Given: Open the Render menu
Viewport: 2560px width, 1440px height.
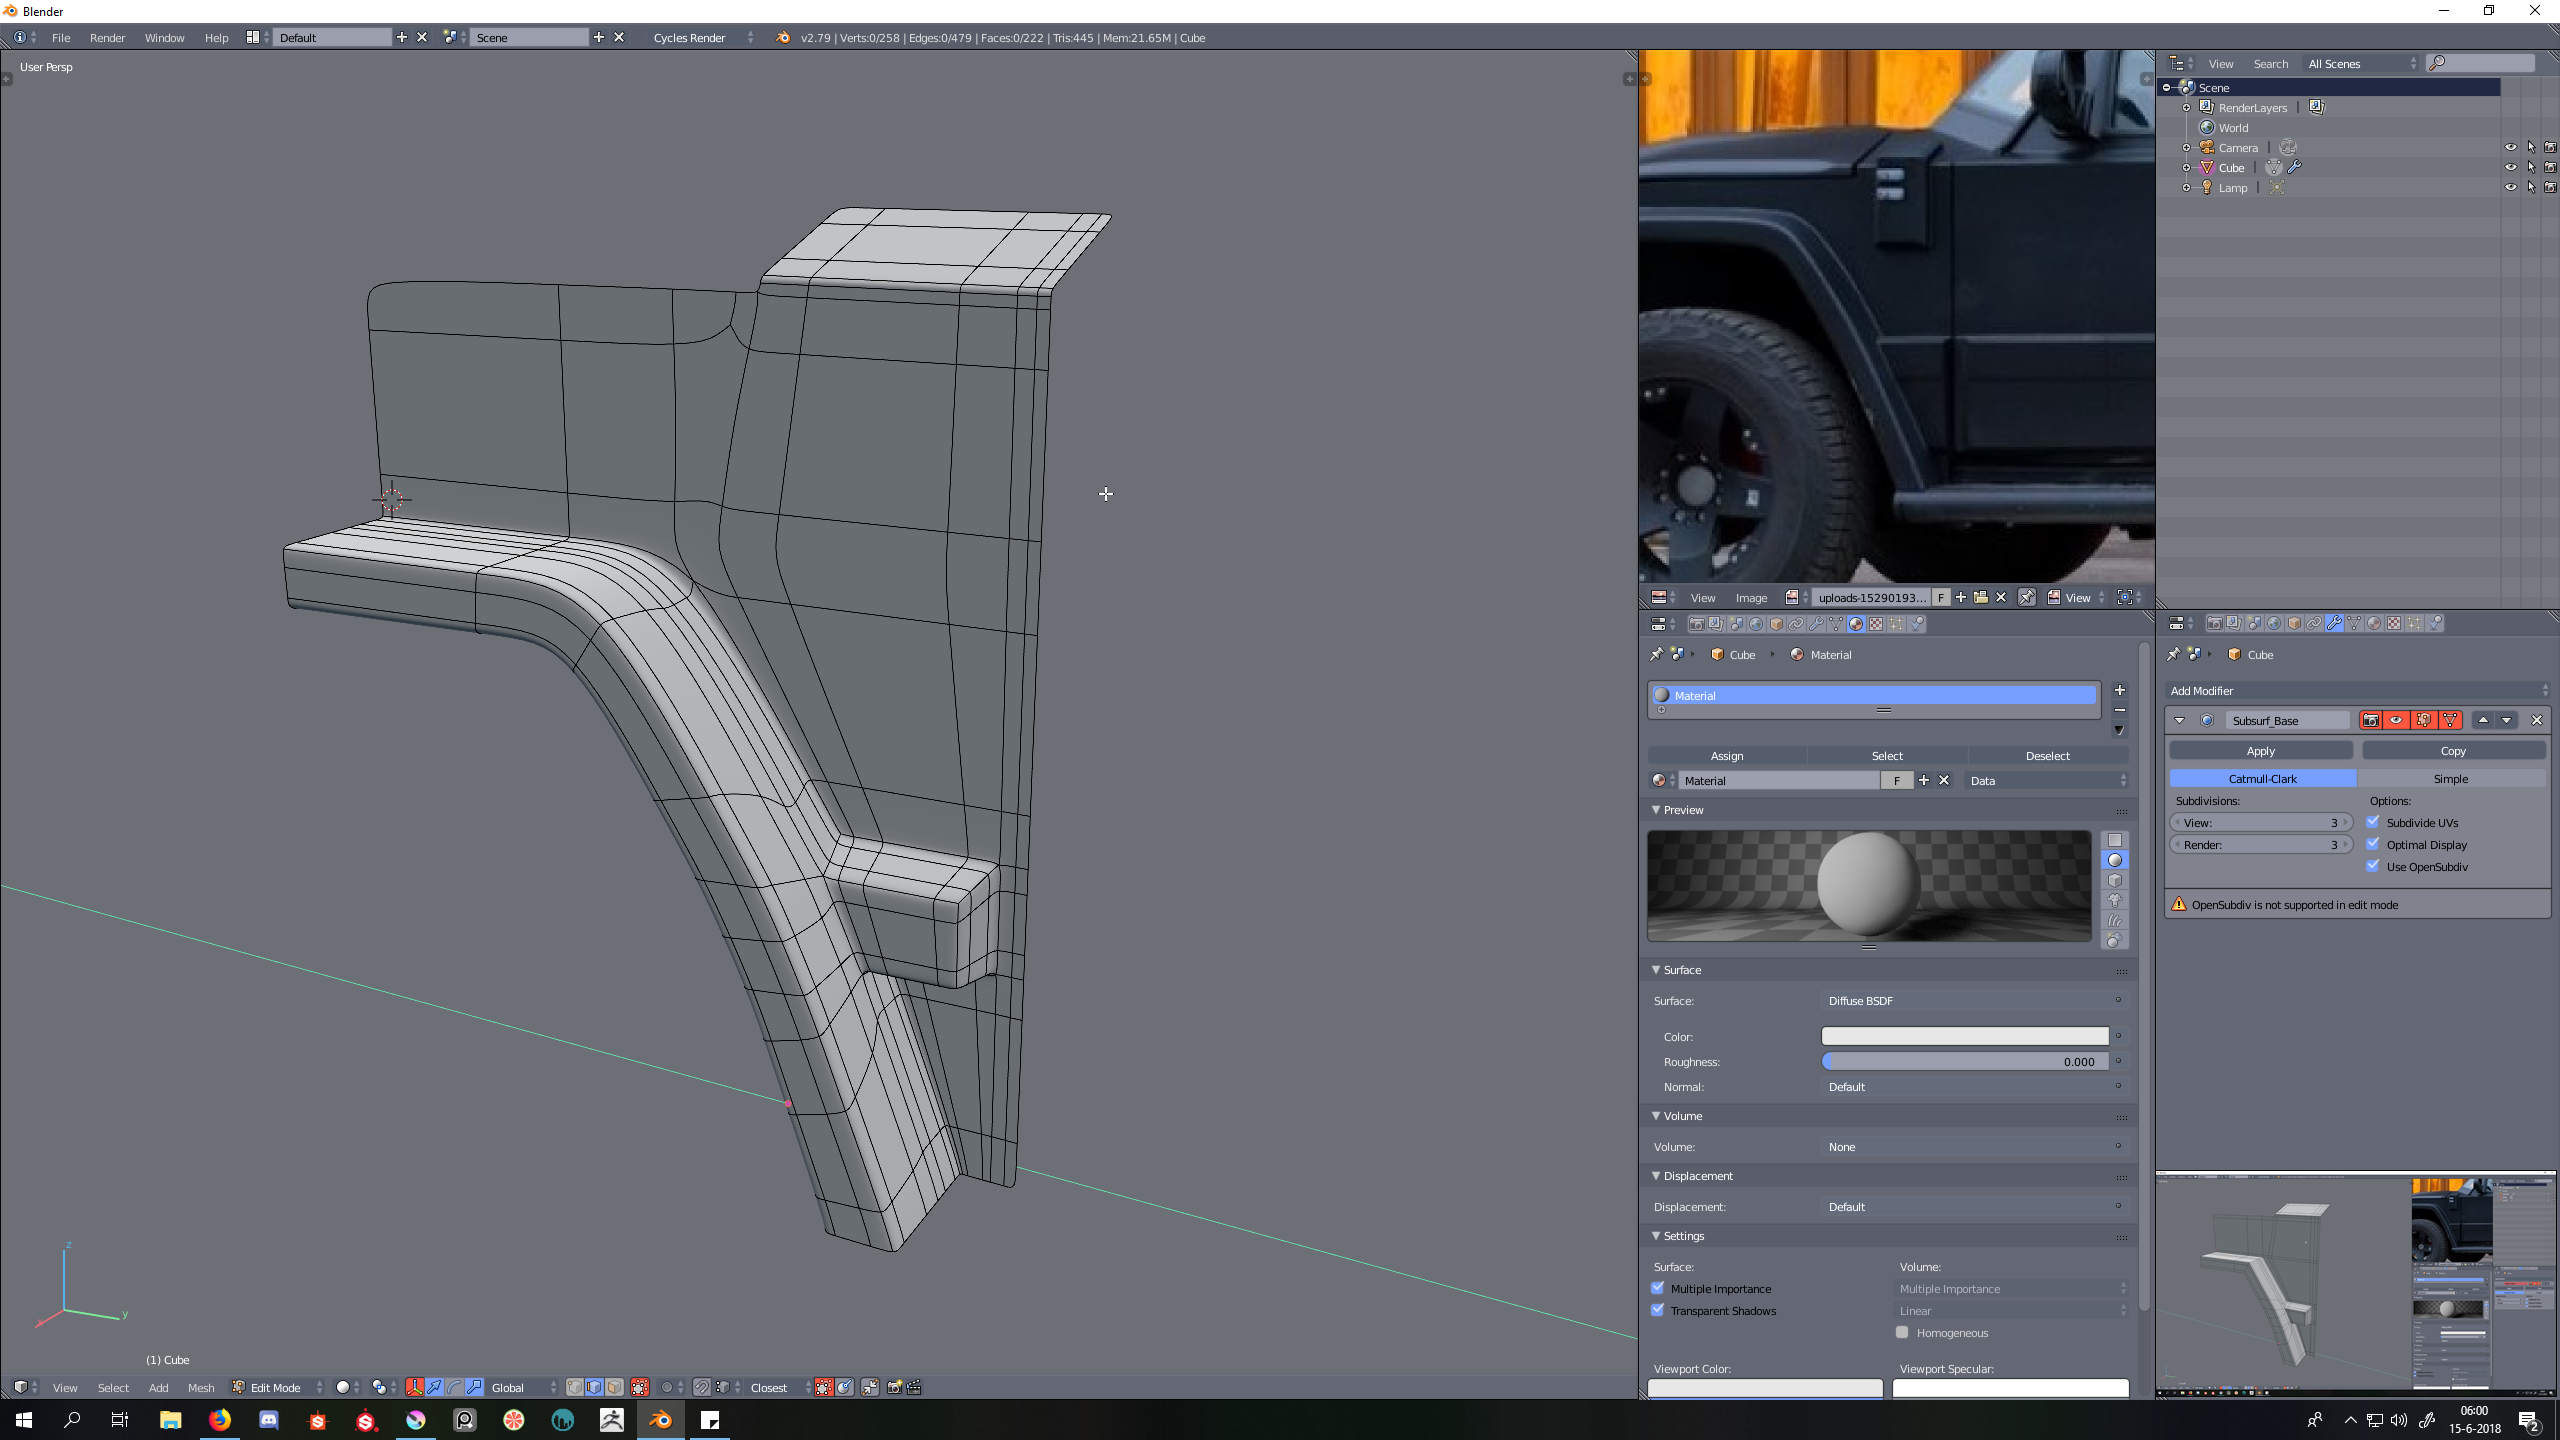Looking at the screenshot, I should coord(107,37).
